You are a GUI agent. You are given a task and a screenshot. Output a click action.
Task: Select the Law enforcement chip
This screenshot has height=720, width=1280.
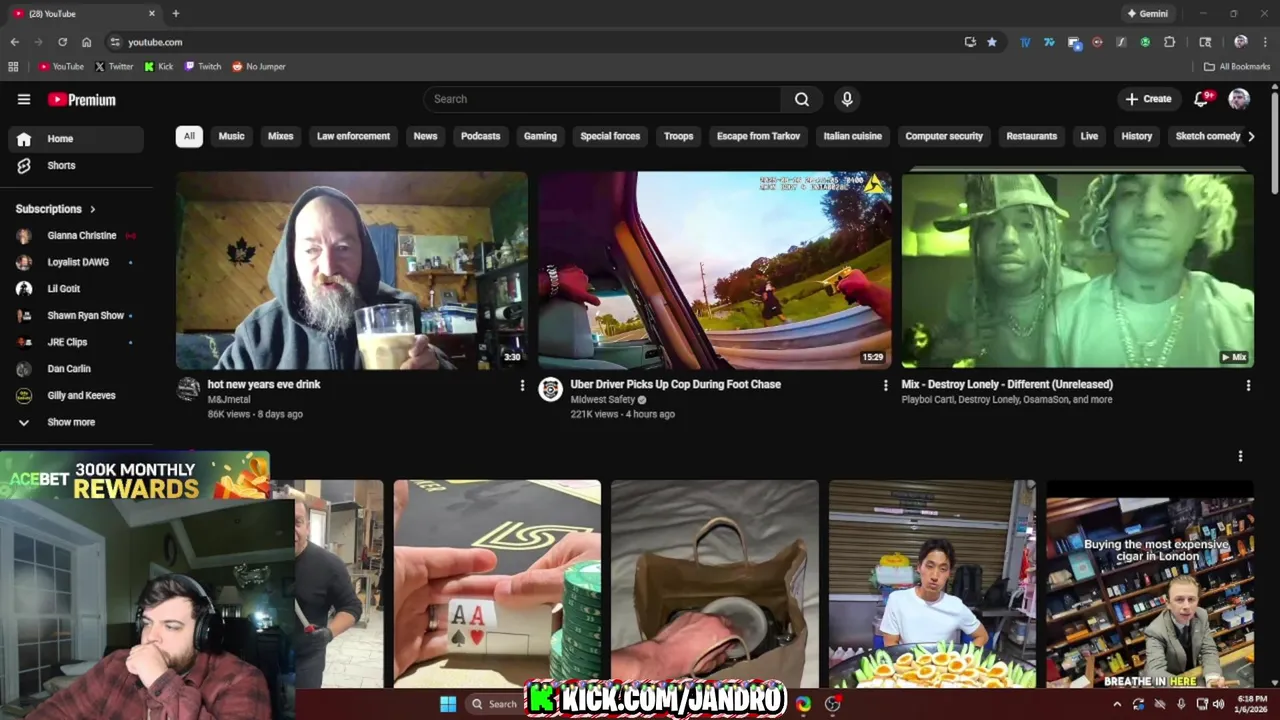point(353,136)
